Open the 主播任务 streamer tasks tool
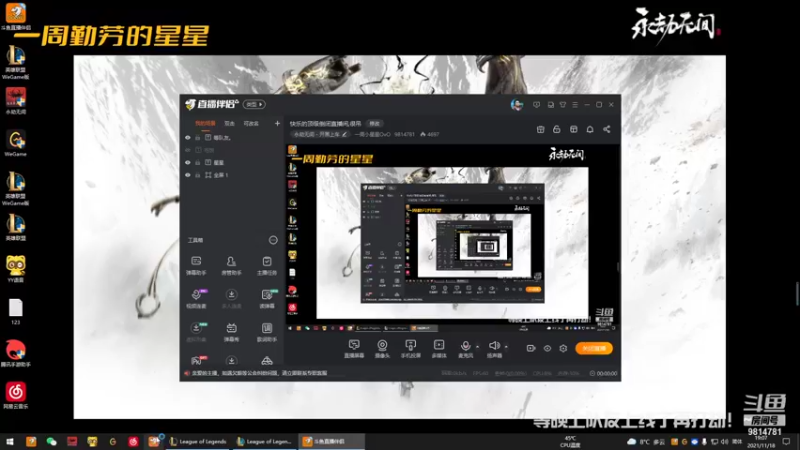Screen dimensions: 800x450 pos(267,266)
